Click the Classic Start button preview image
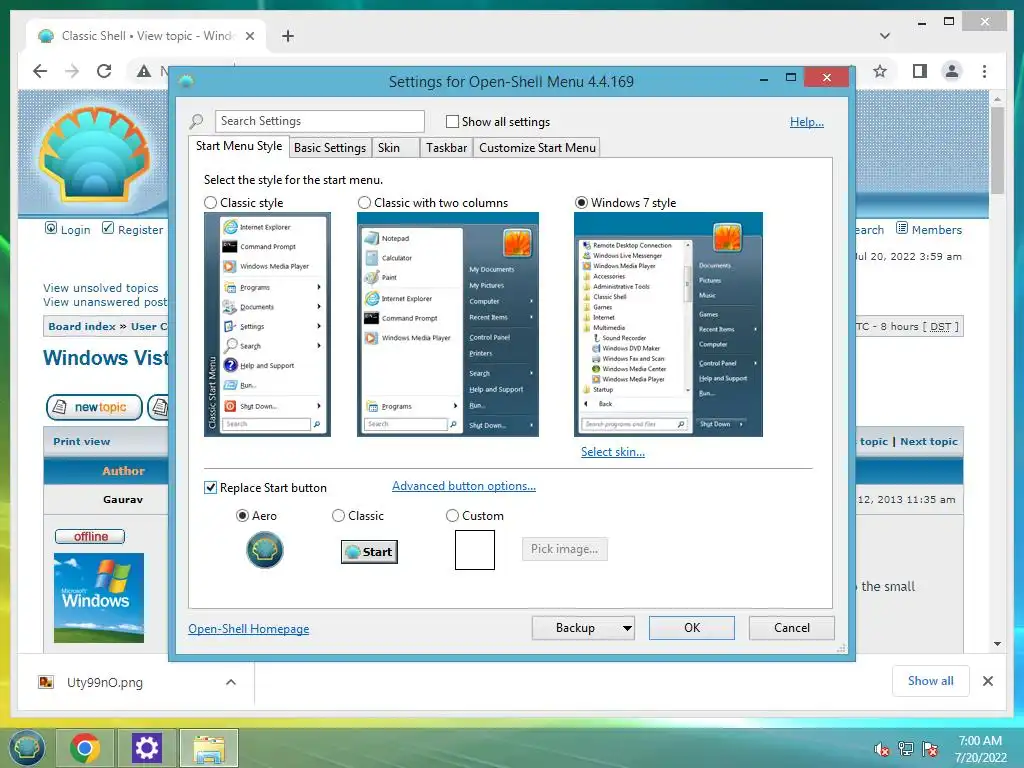 tap(370, 552)
